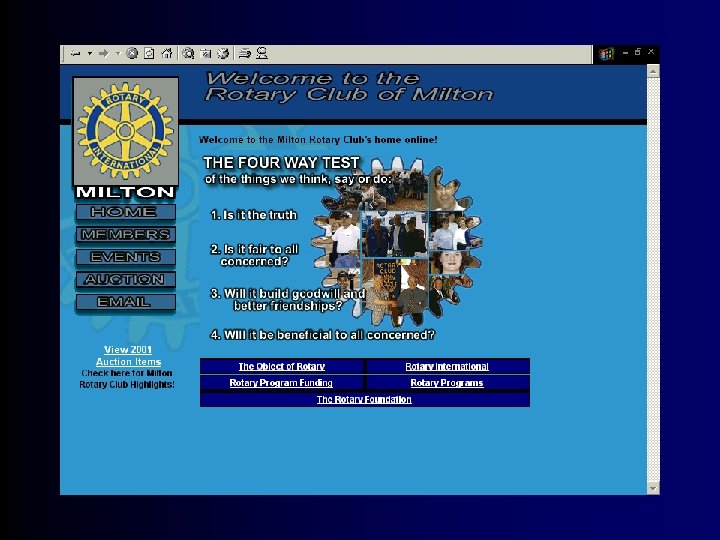
Task: Open the Rotary Program Funding link
Action: point(281,383)
